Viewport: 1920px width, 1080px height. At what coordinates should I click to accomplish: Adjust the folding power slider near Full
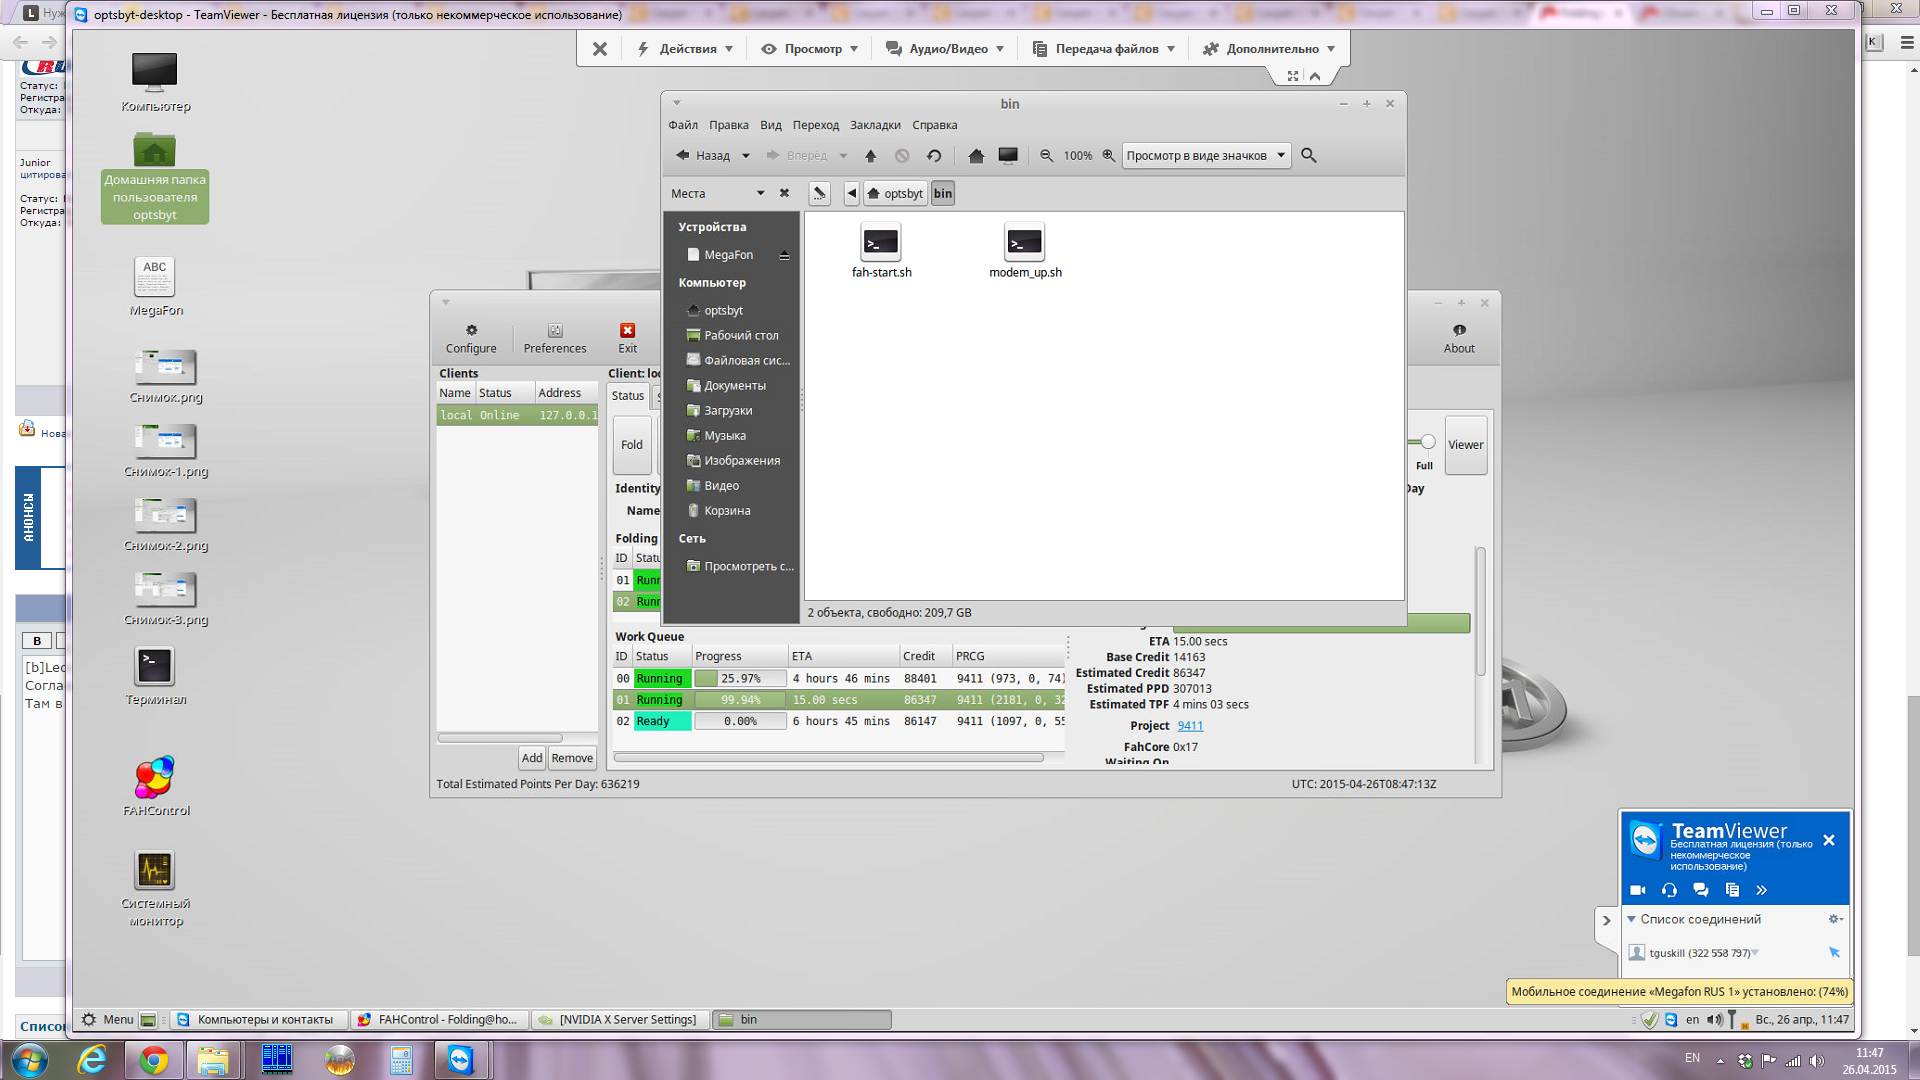point(1427,442)
